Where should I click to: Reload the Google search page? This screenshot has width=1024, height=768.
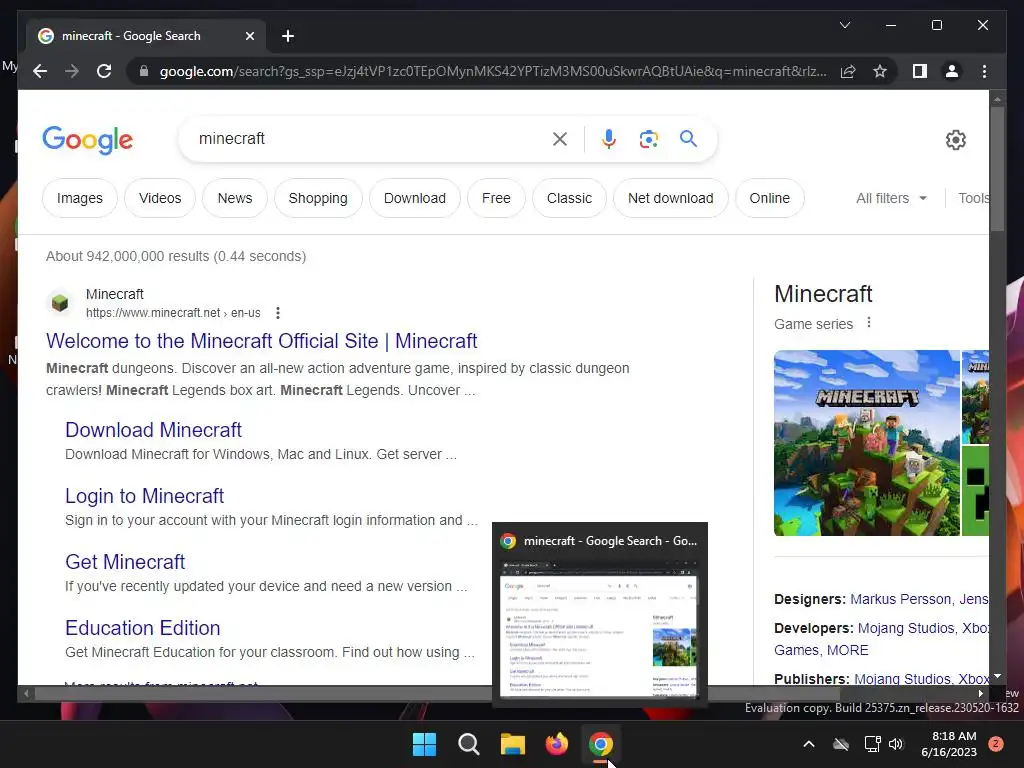[x=104, y=71]
